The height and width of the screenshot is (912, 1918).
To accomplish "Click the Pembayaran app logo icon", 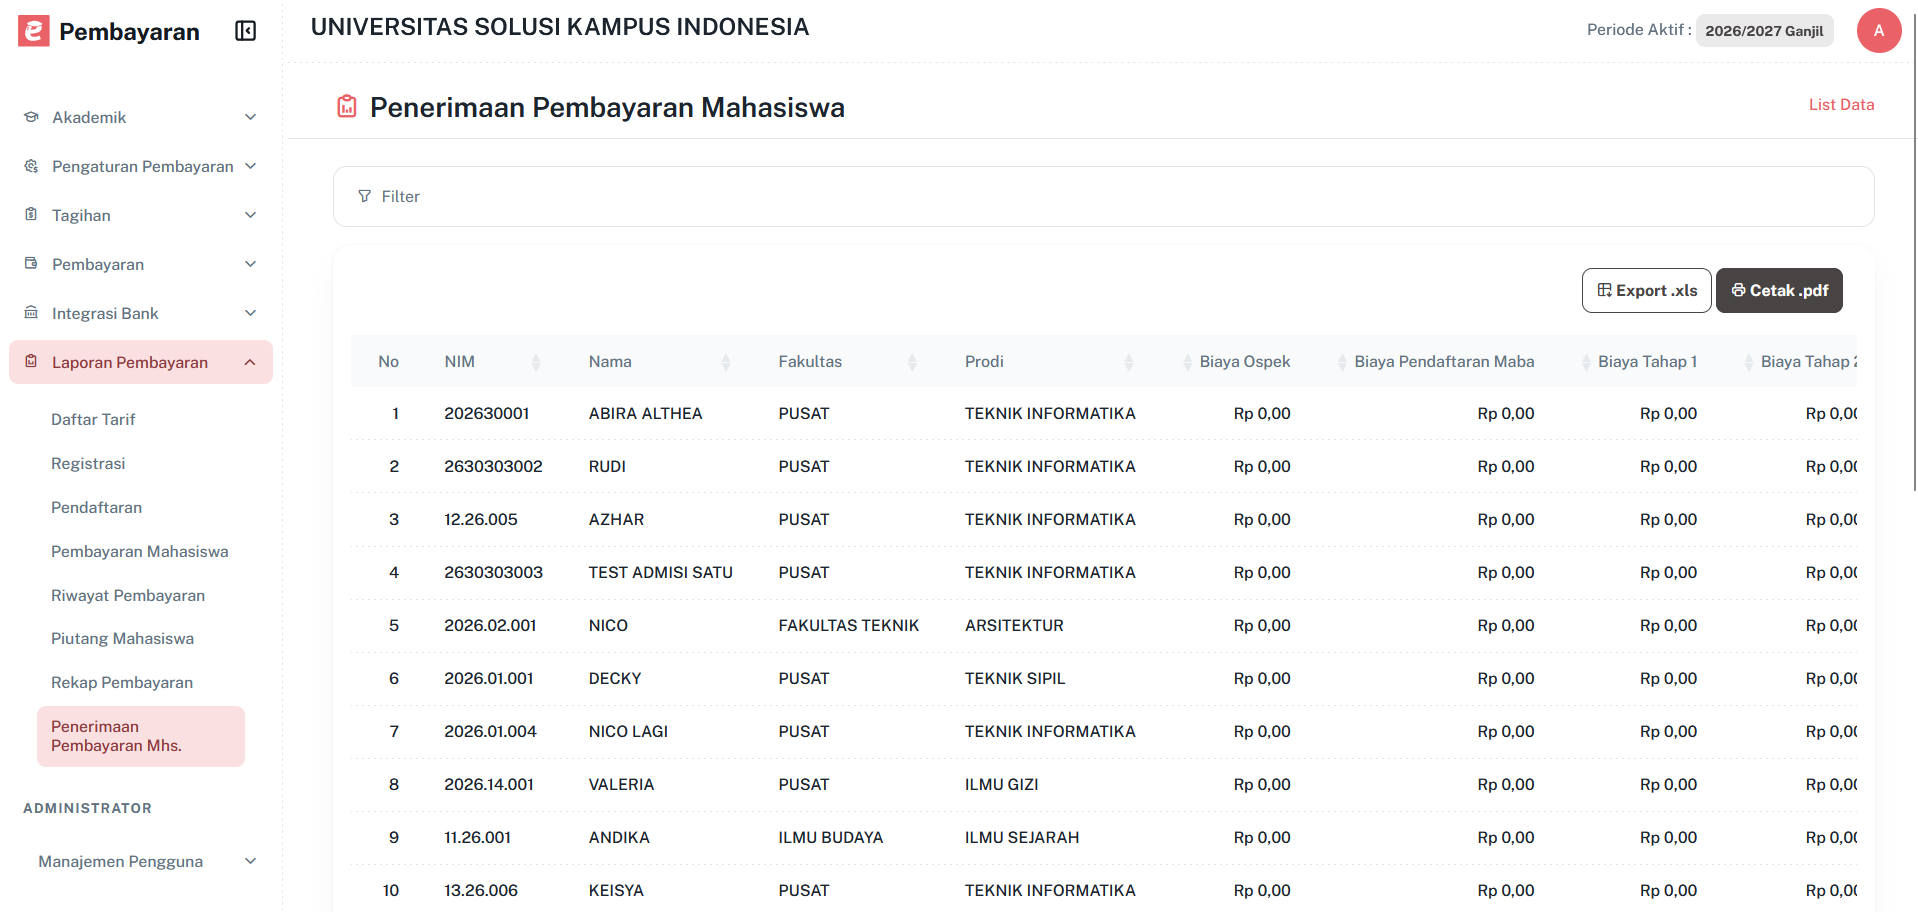I will tap(31, 30).
